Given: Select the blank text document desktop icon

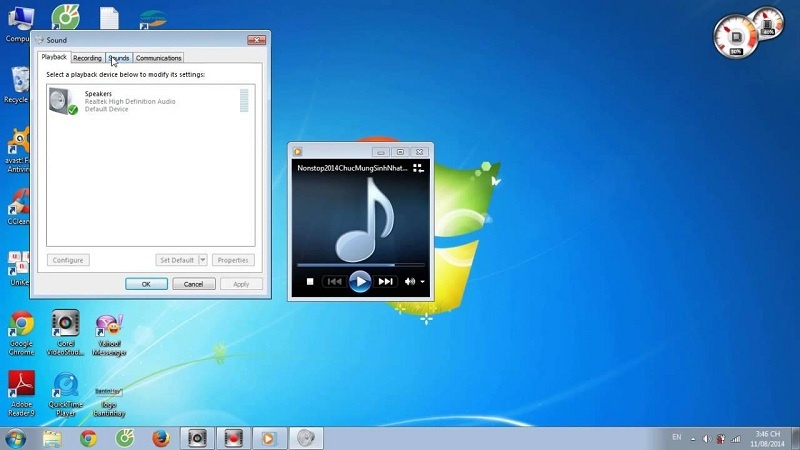Looking at the screenshot, I should tap(109, 17).
